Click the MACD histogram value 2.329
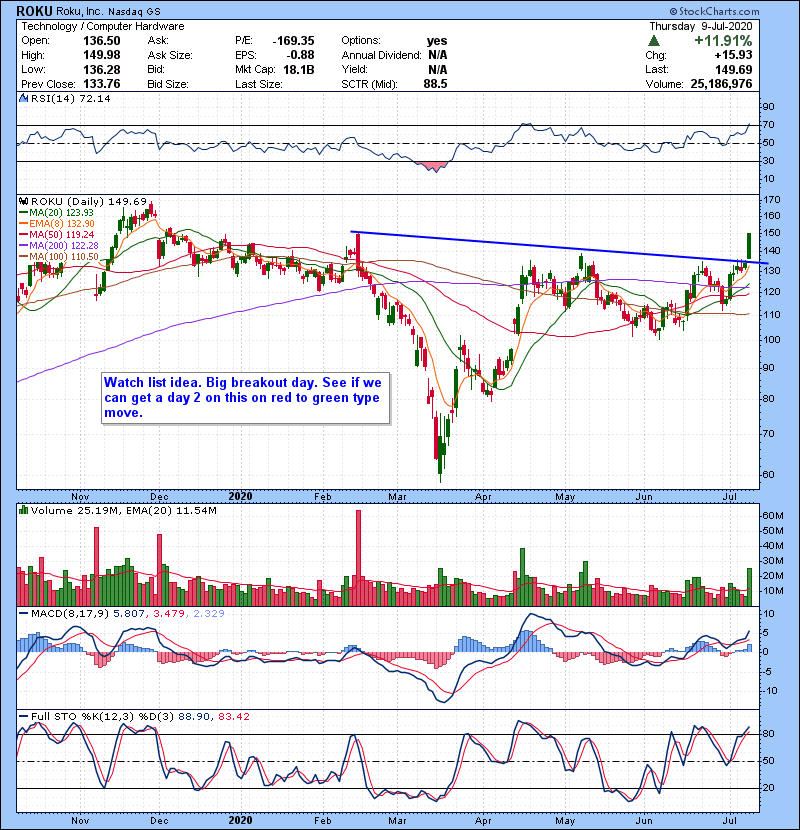 pos(208,614)
